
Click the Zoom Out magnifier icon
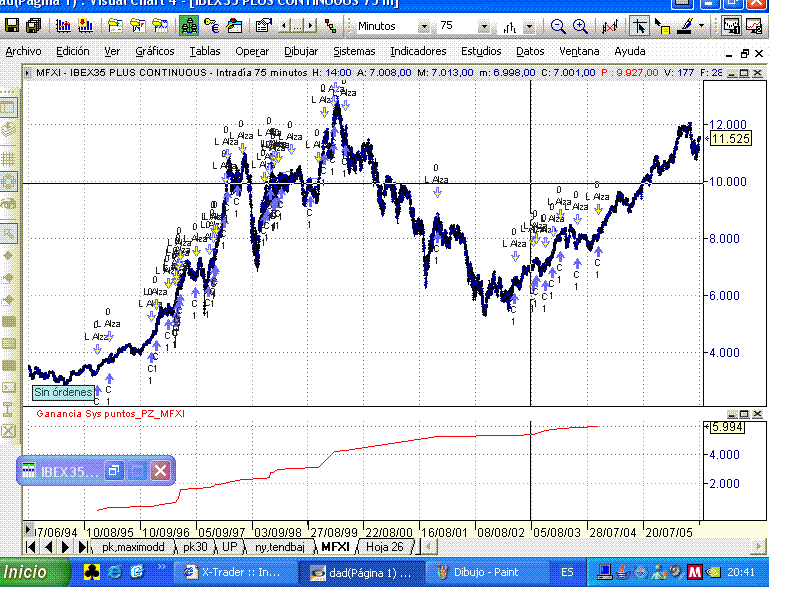click(558, 26)
